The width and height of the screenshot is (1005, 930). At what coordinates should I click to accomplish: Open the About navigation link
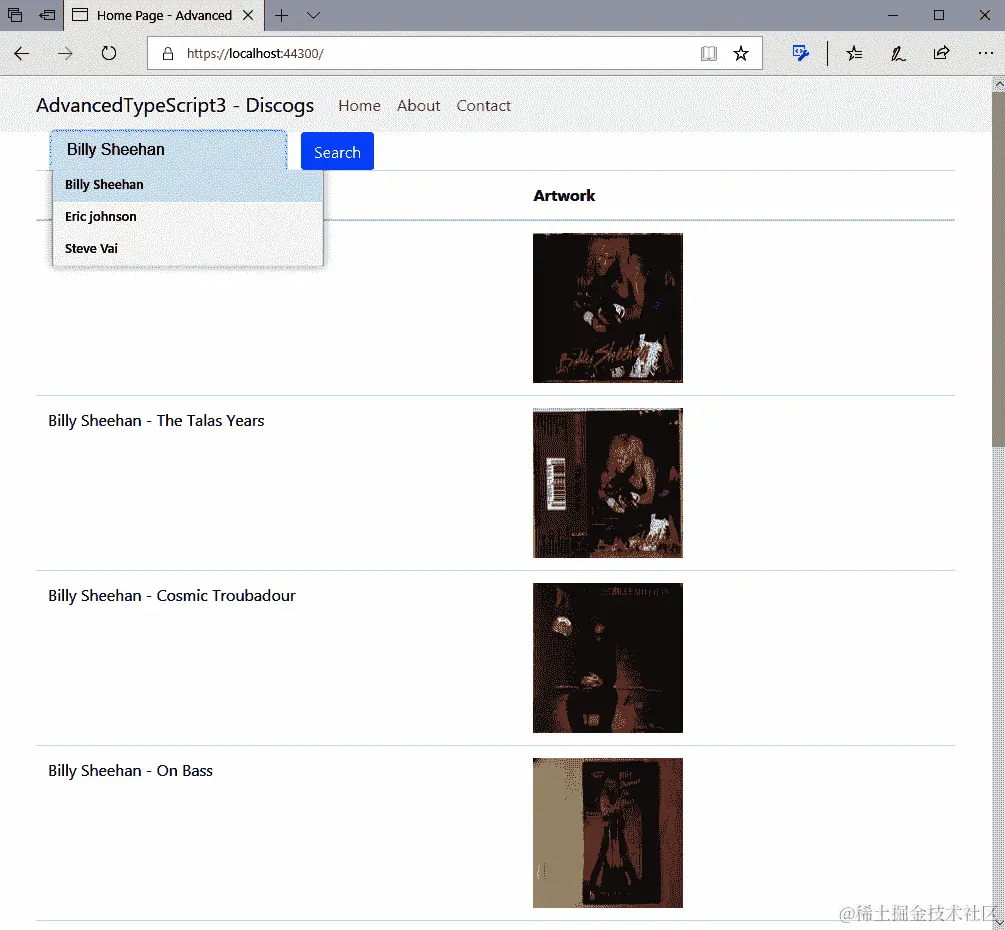click(x=419, y=106)
